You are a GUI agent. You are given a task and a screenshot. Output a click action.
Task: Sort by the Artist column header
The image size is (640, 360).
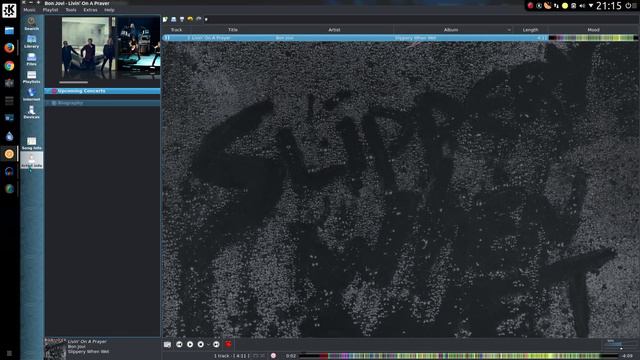coord(334,30)
